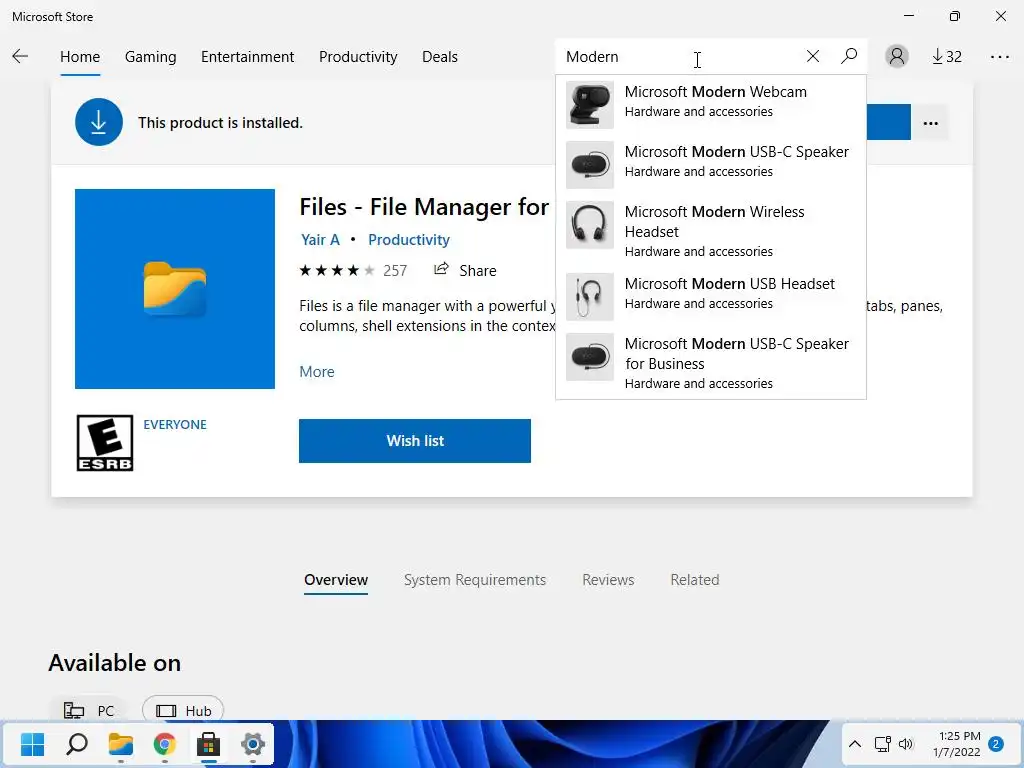Click the Modern Wireless Headset image

tap(590, 225)
